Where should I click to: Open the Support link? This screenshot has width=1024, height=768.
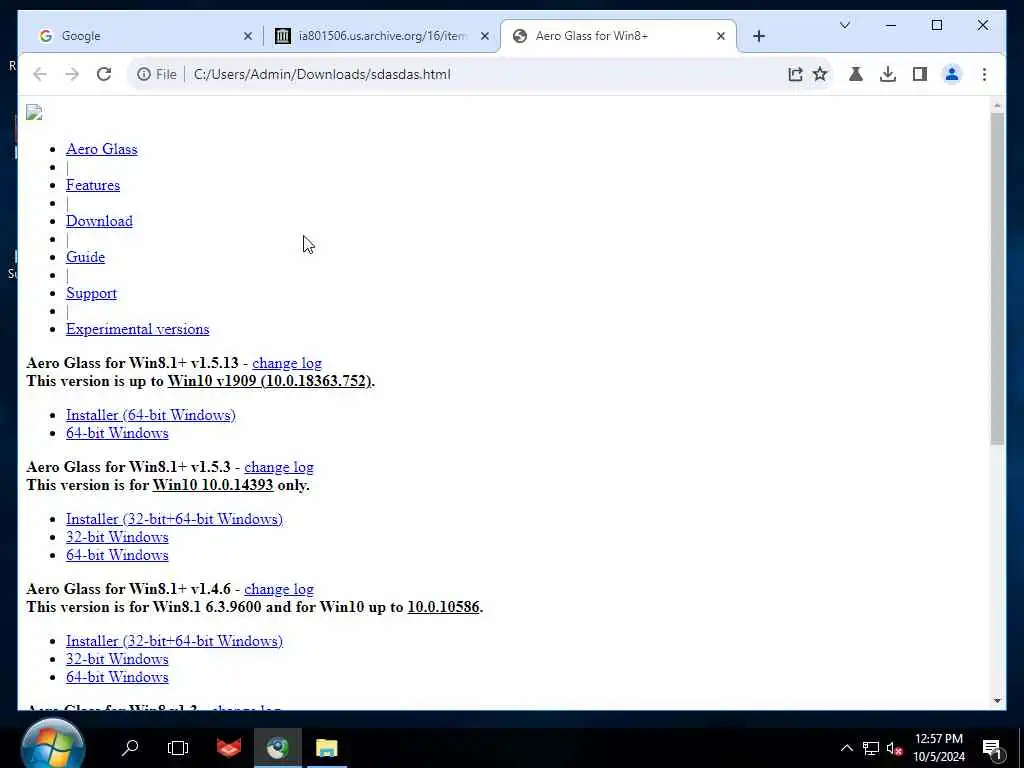[91, 293]
